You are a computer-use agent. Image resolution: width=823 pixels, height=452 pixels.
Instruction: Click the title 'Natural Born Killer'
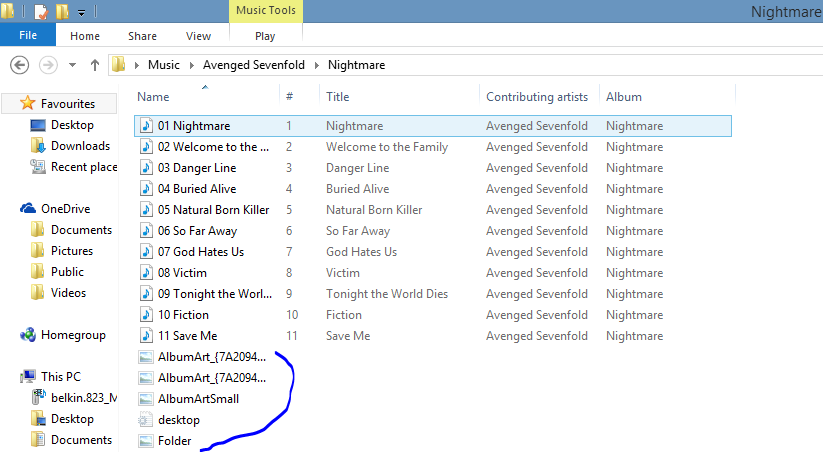click(374, 210)
